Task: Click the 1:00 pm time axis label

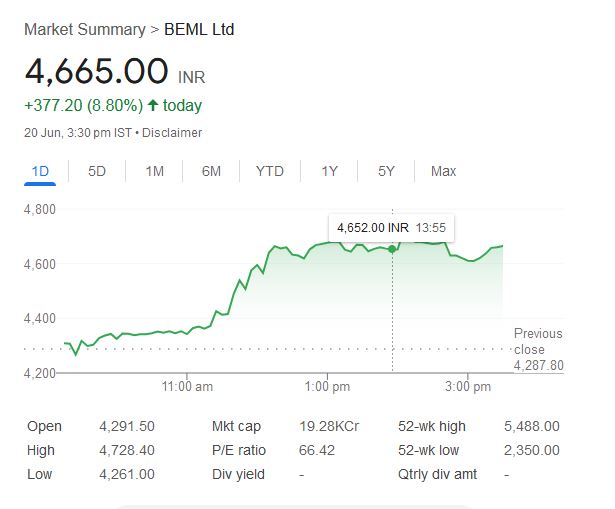Action: 328,386
